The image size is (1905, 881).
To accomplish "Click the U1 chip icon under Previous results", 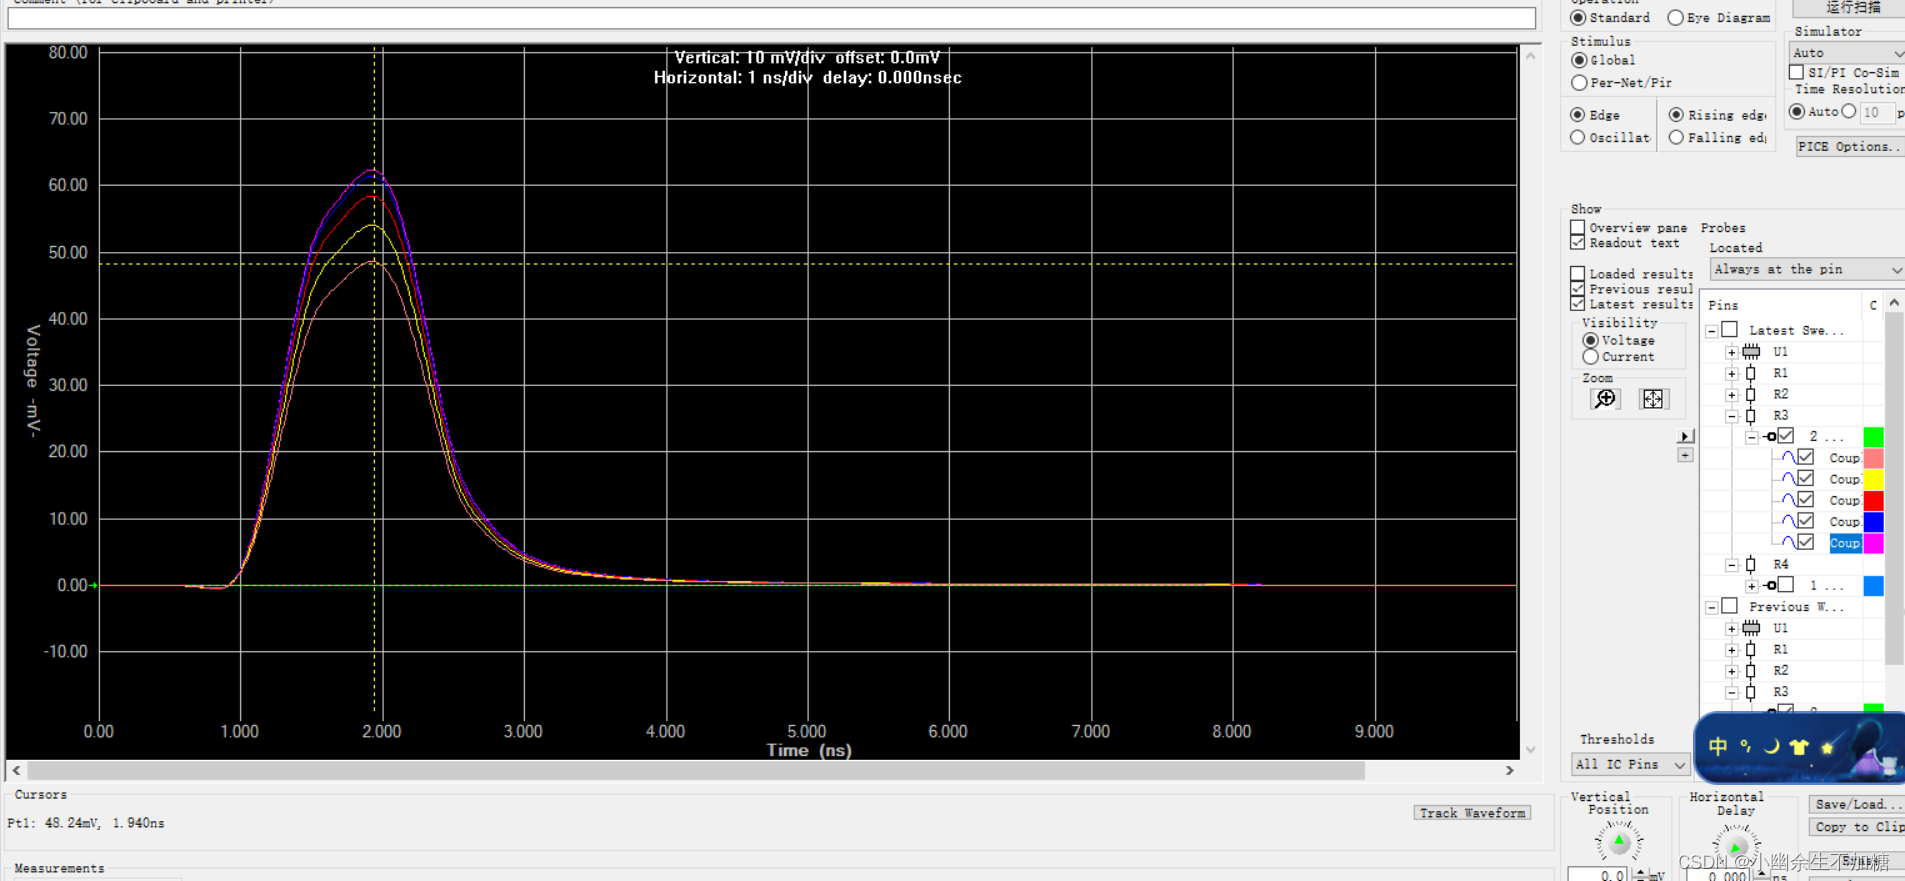I will 1751,628.
